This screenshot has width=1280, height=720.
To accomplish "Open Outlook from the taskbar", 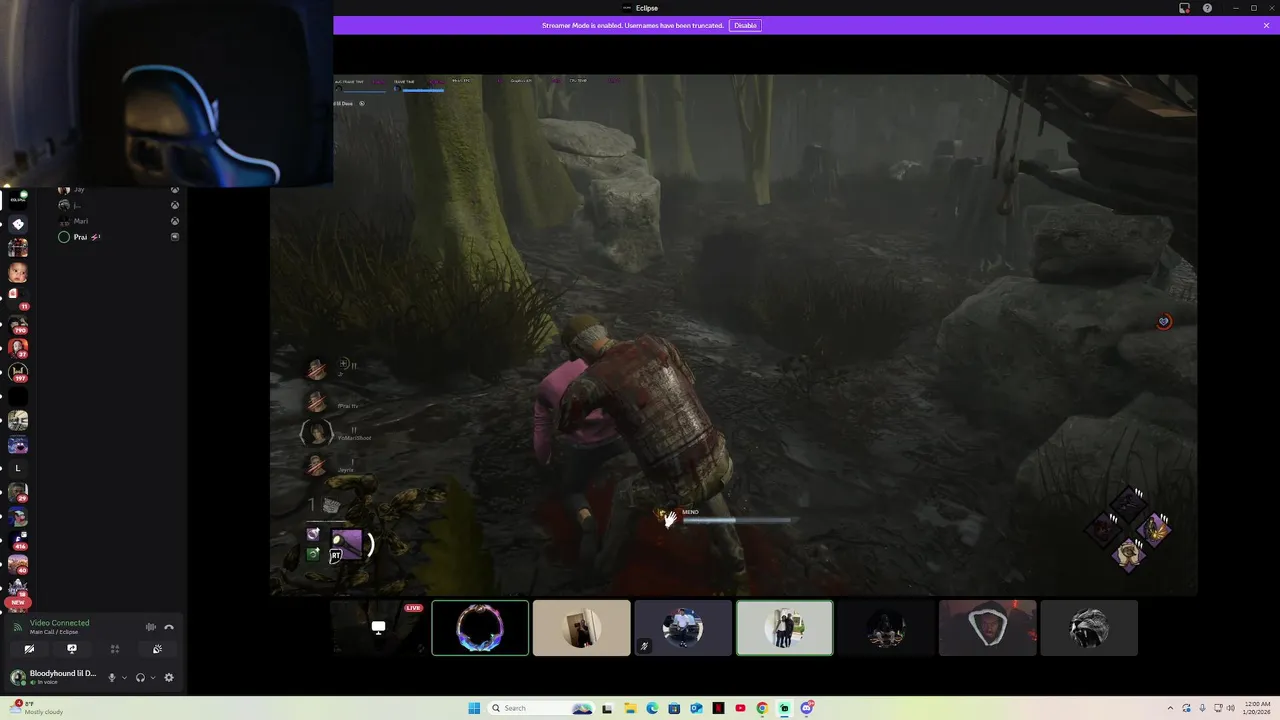I will (x=696, y=708).
